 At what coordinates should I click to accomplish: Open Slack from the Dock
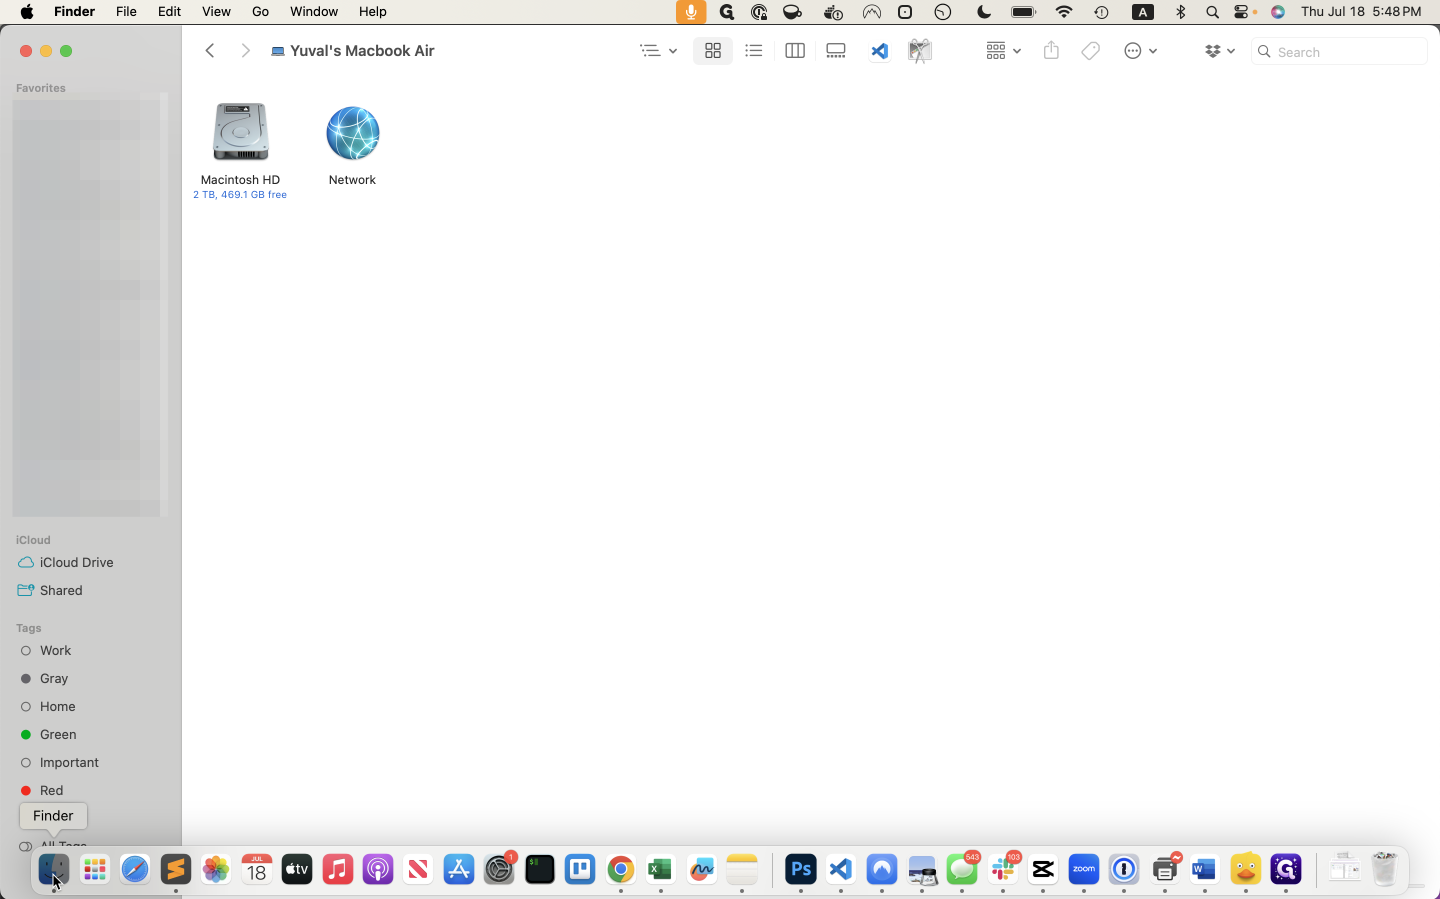coord(1003,870)
